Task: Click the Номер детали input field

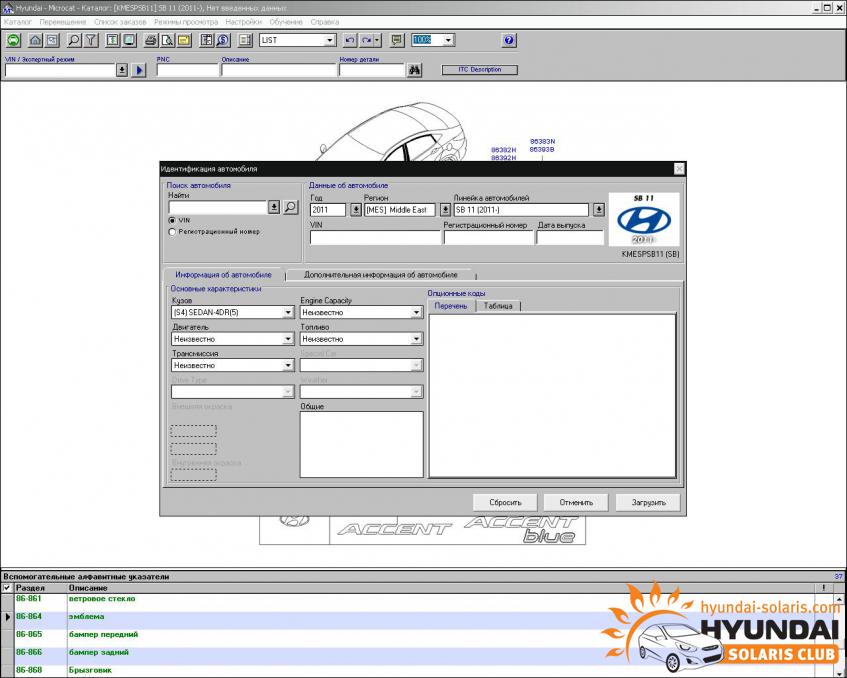Action: [372, 70]
